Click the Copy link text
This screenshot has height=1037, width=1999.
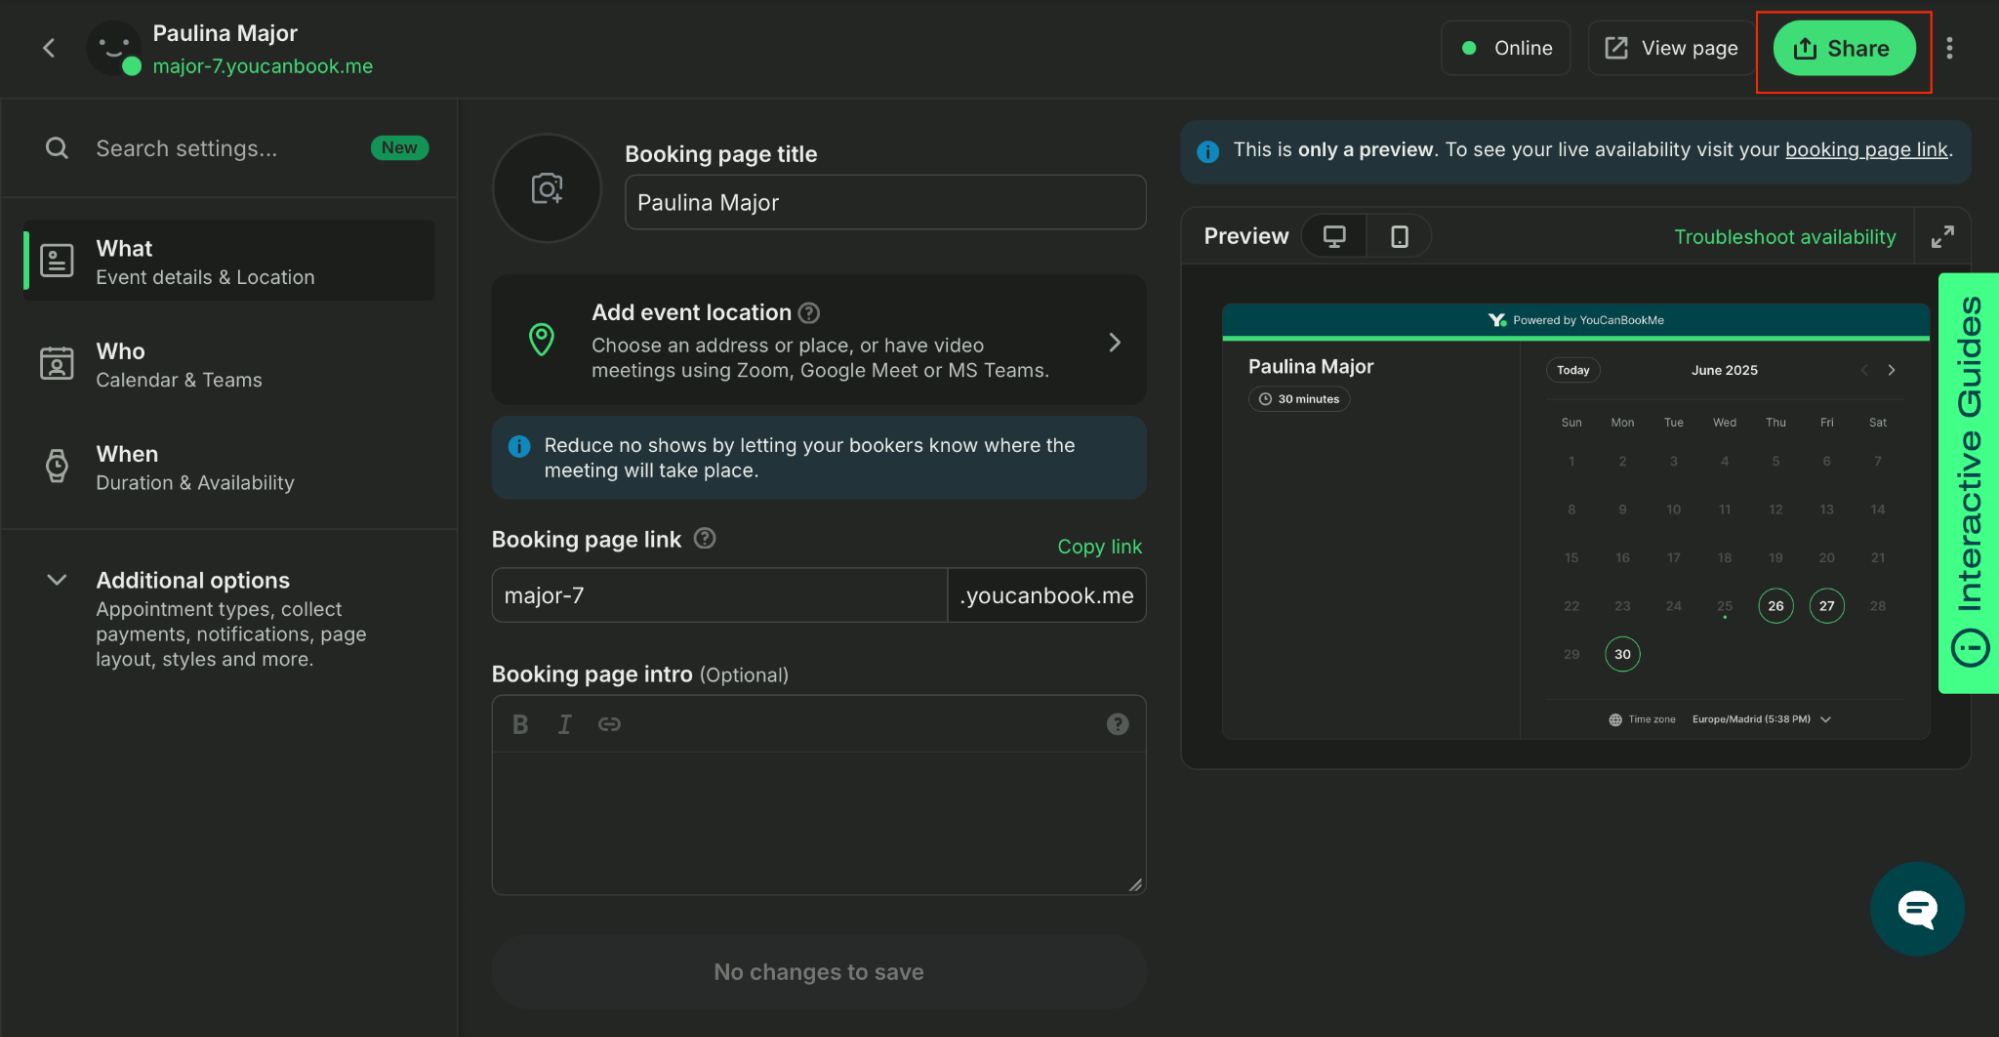1099,547
